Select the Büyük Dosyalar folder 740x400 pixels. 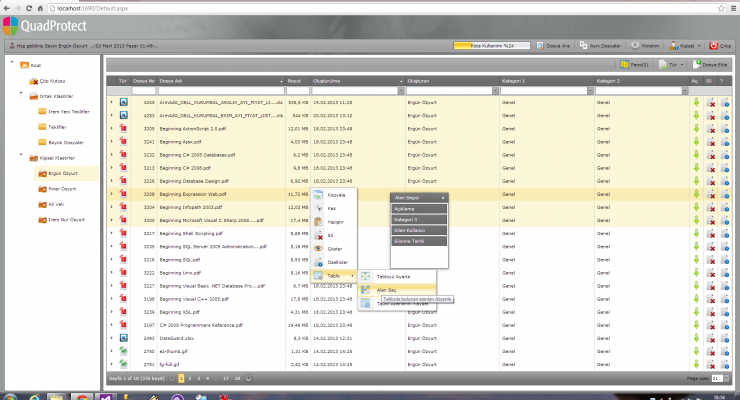[x=61, y=142]
